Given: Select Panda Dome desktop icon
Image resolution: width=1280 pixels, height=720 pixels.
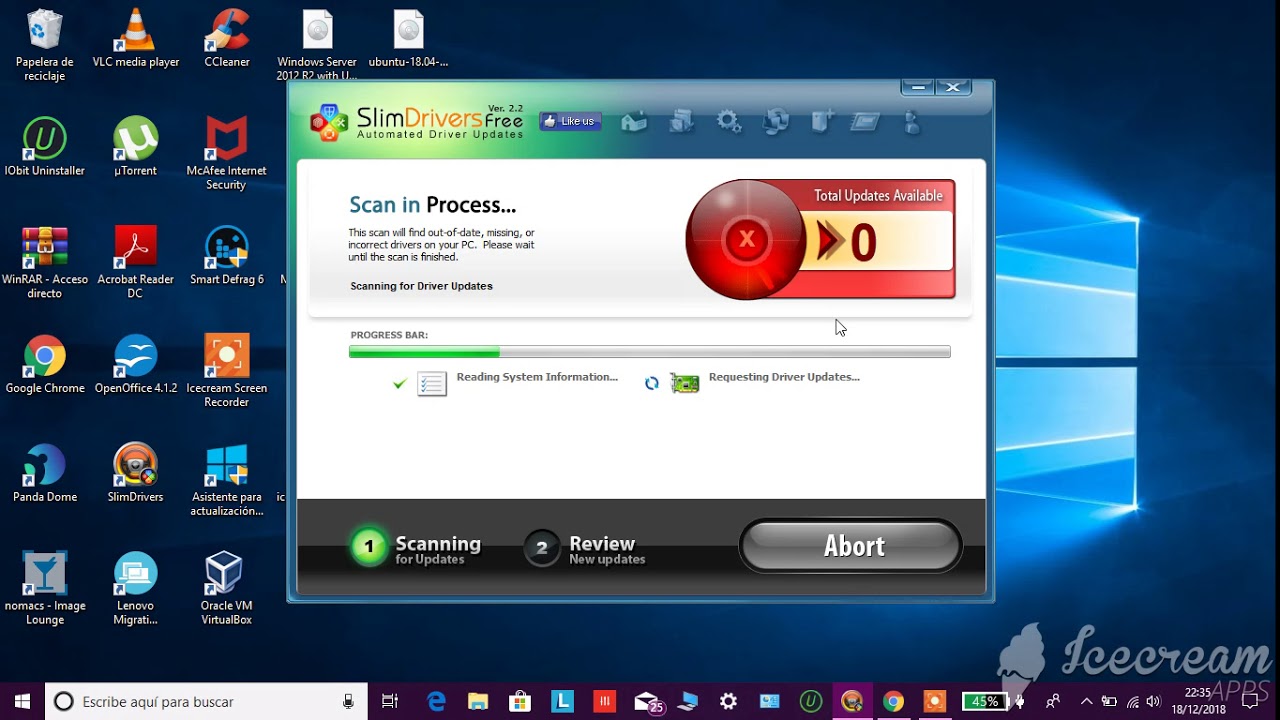Looking at the screenshot, I should pos(45,474).
